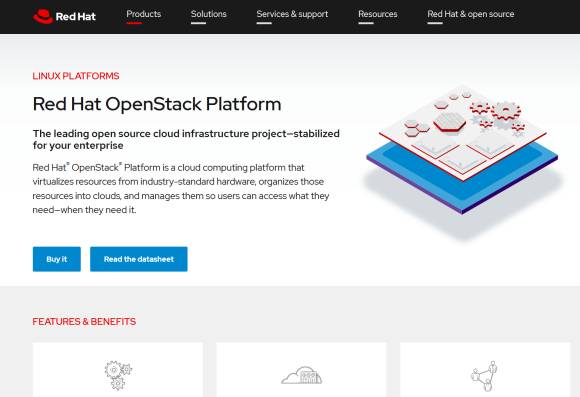Click the LINUX PLATFORMS label
Screen dimensions: 580x397
pyautogui.click(x=76, y=76)
